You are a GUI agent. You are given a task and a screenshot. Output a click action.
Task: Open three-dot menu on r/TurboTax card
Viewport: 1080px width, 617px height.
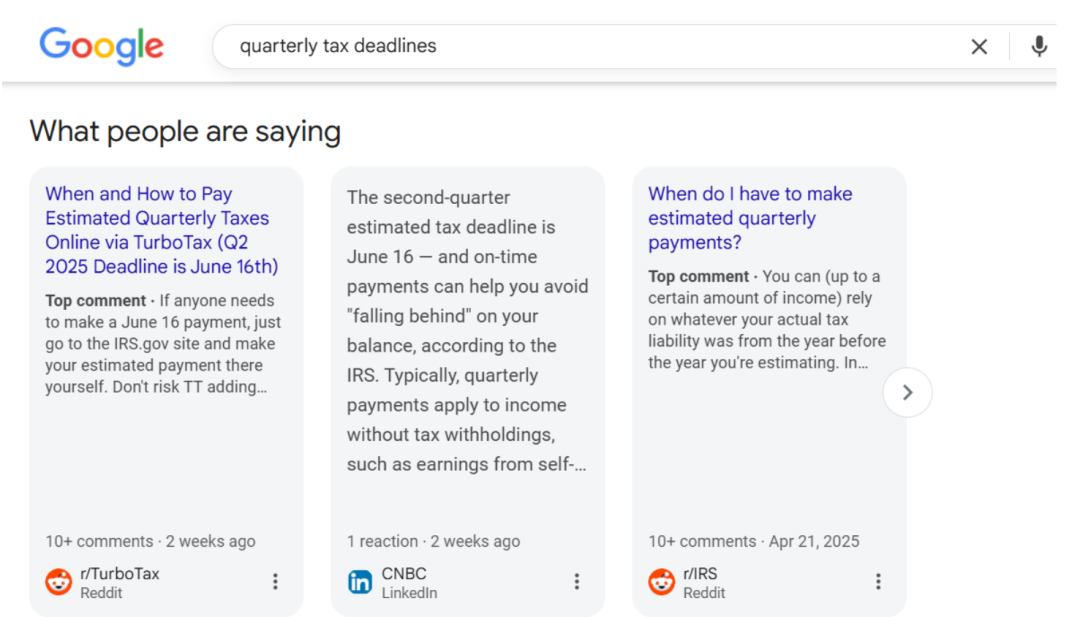click(275, 582)
